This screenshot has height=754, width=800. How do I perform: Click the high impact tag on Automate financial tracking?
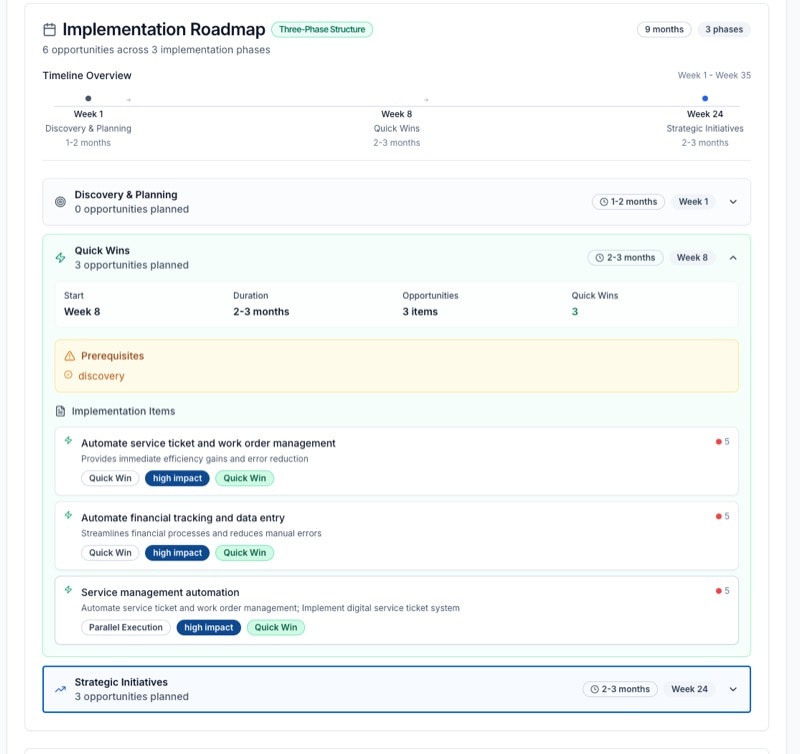178,553
